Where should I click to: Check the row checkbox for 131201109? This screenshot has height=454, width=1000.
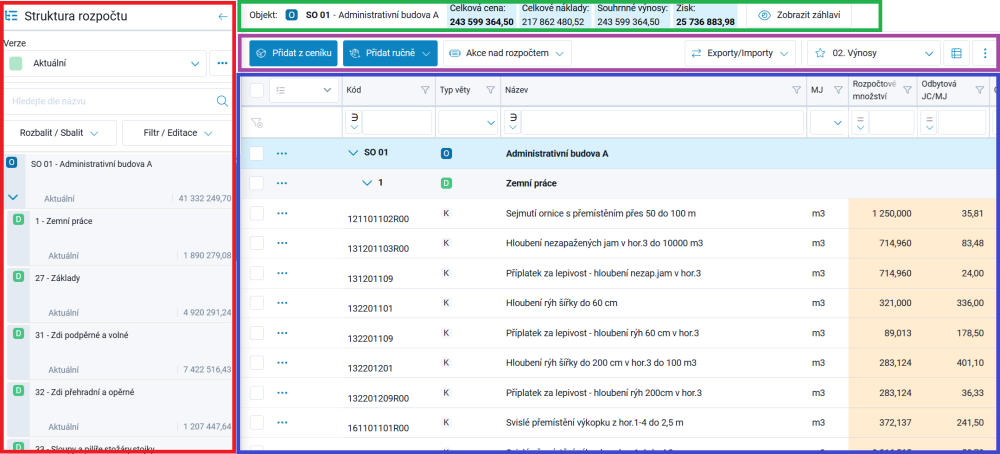(x=256, y=273)
